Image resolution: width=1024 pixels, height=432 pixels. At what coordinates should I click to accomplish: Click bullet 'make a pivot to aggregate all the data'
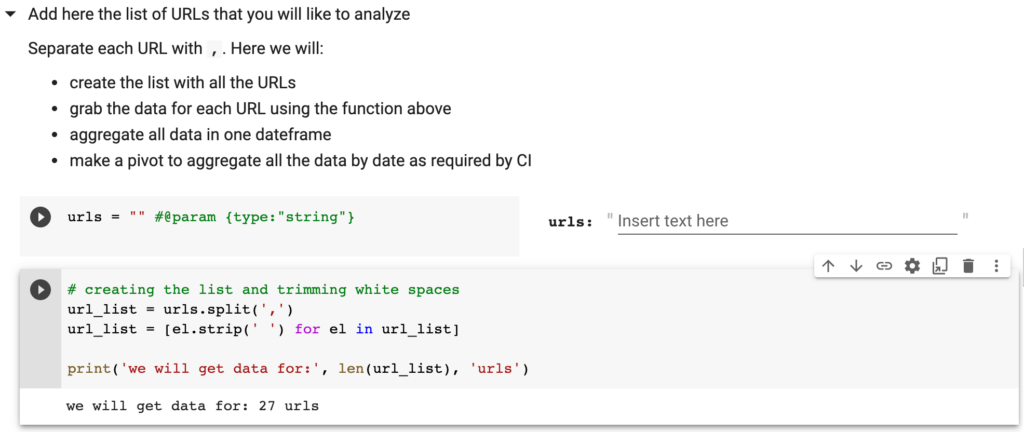point(300,161)
